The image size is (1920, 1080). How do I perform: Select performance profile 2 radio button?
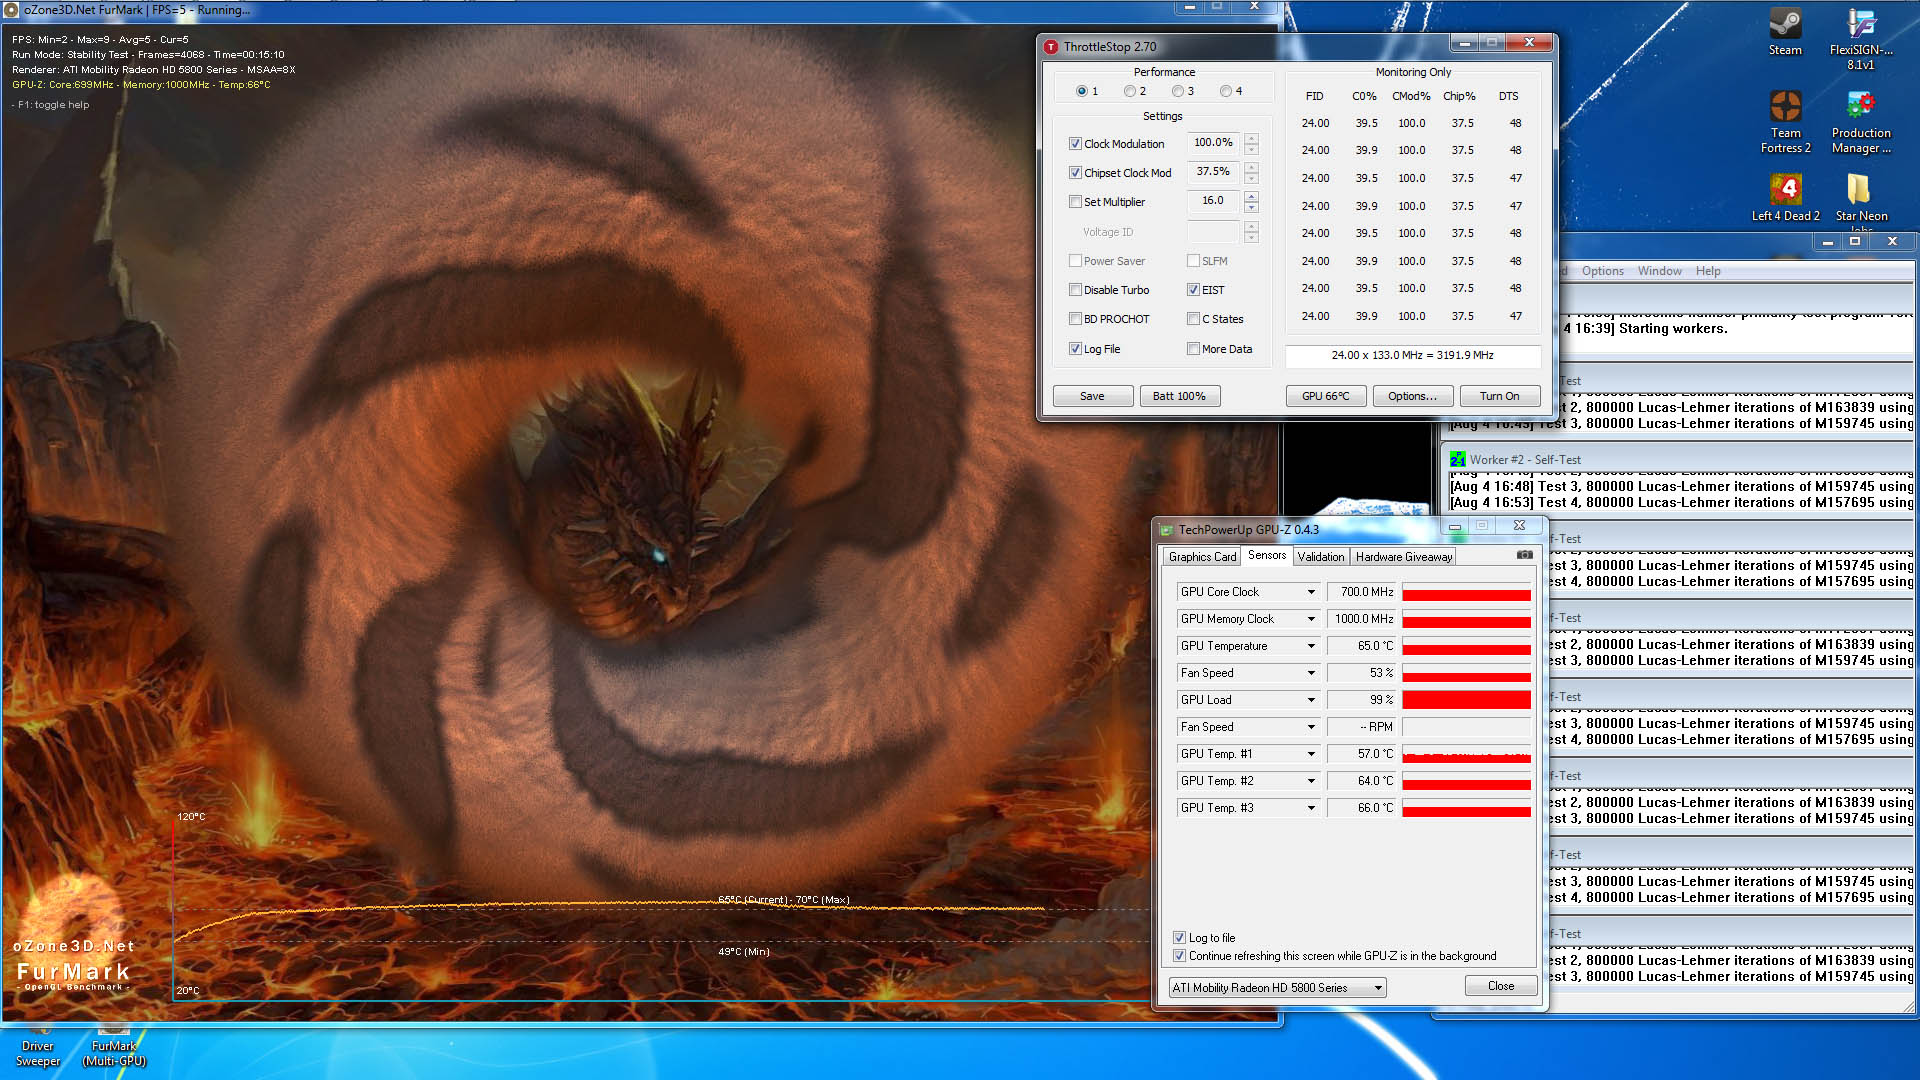coord(1129,91)
